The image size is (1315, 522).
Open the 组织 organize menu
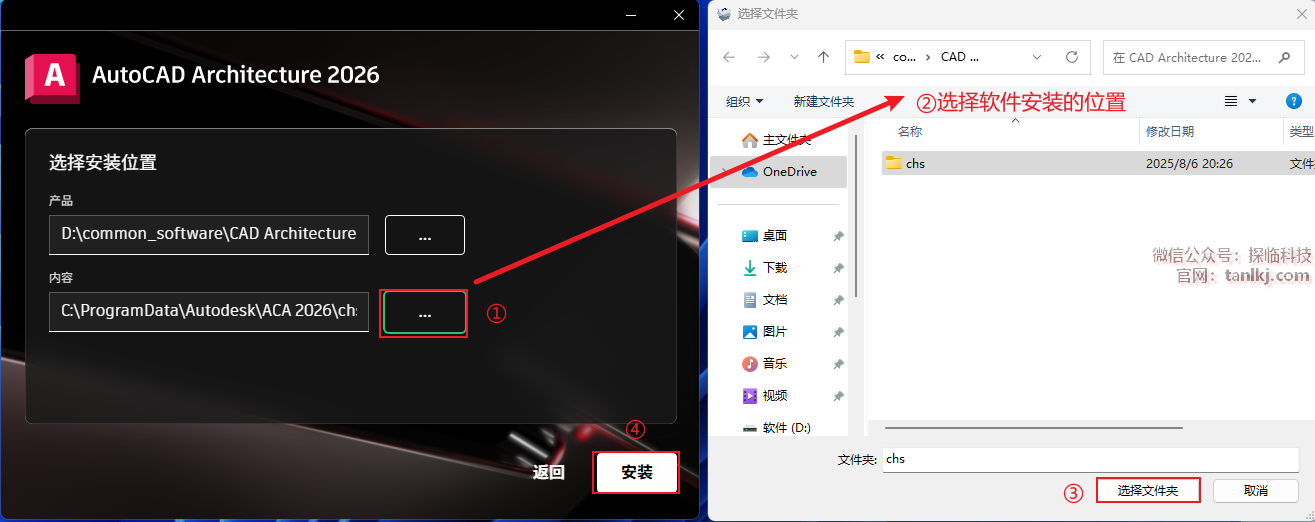(x=744, y=101)
